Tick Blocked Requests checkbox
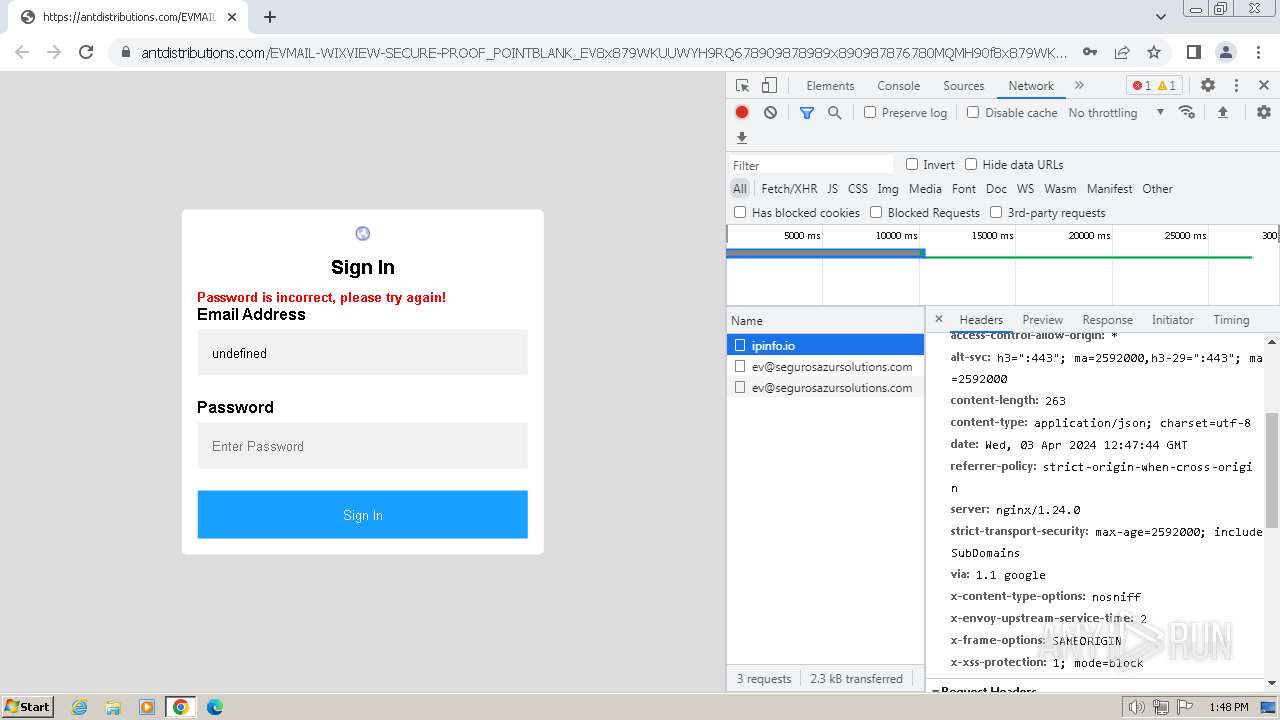Viewport: 1280px width, 720px height. click(x=876, y=212)
